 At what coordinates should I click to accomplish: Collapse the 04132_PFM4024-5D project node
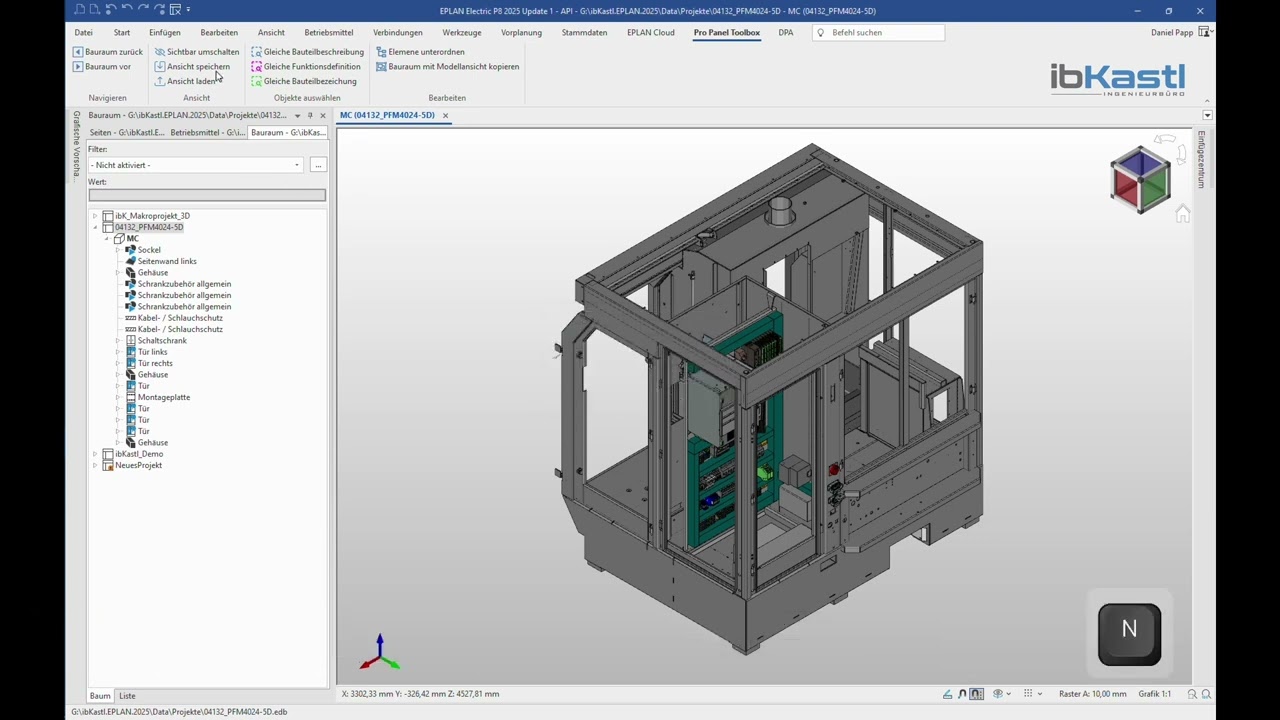(x=96, y=227)
